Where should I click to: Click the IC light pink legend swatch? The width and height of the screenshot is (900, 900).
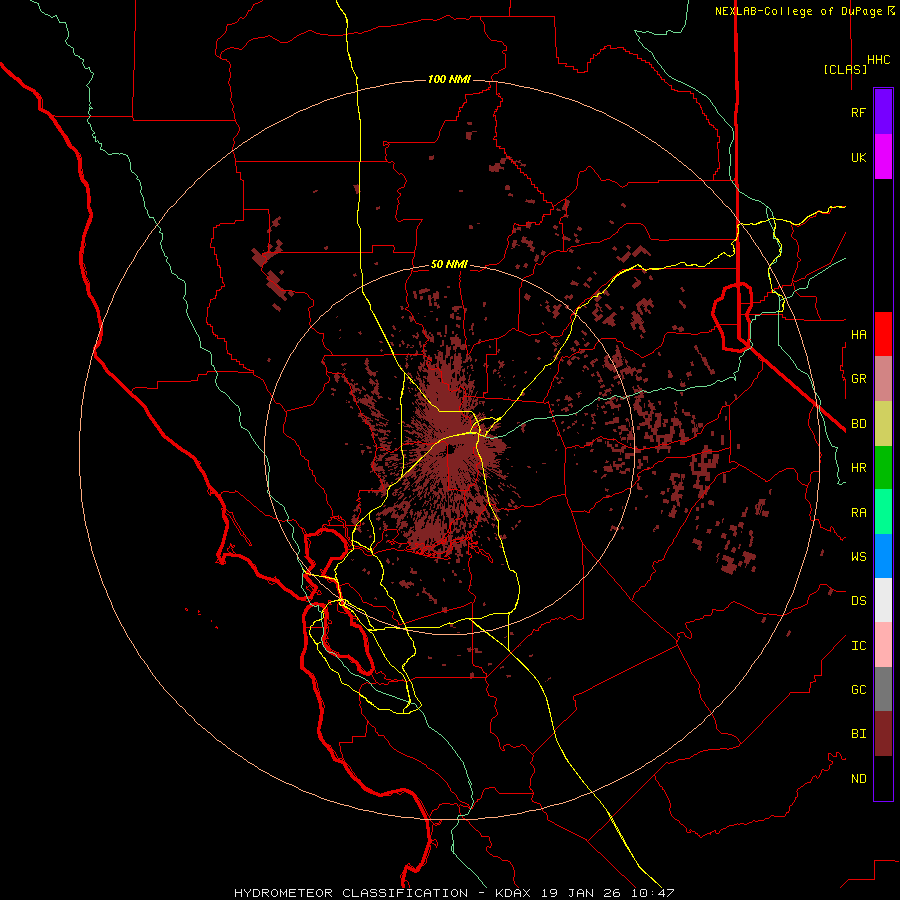tap(883, 645)
